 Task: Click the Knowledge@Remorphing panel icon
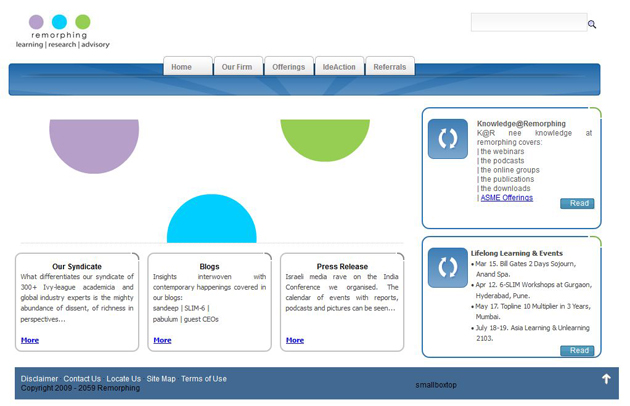[447, 139]
